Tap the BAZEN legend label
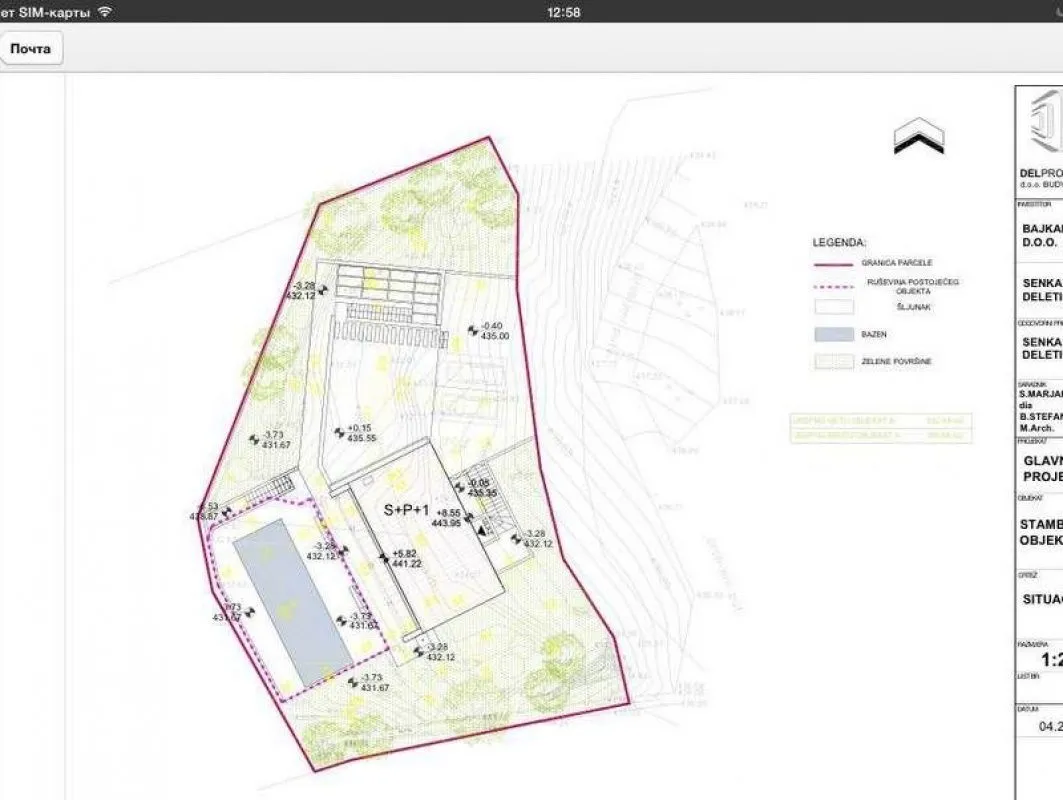The image size is (1063, 800). coord(874,334)
